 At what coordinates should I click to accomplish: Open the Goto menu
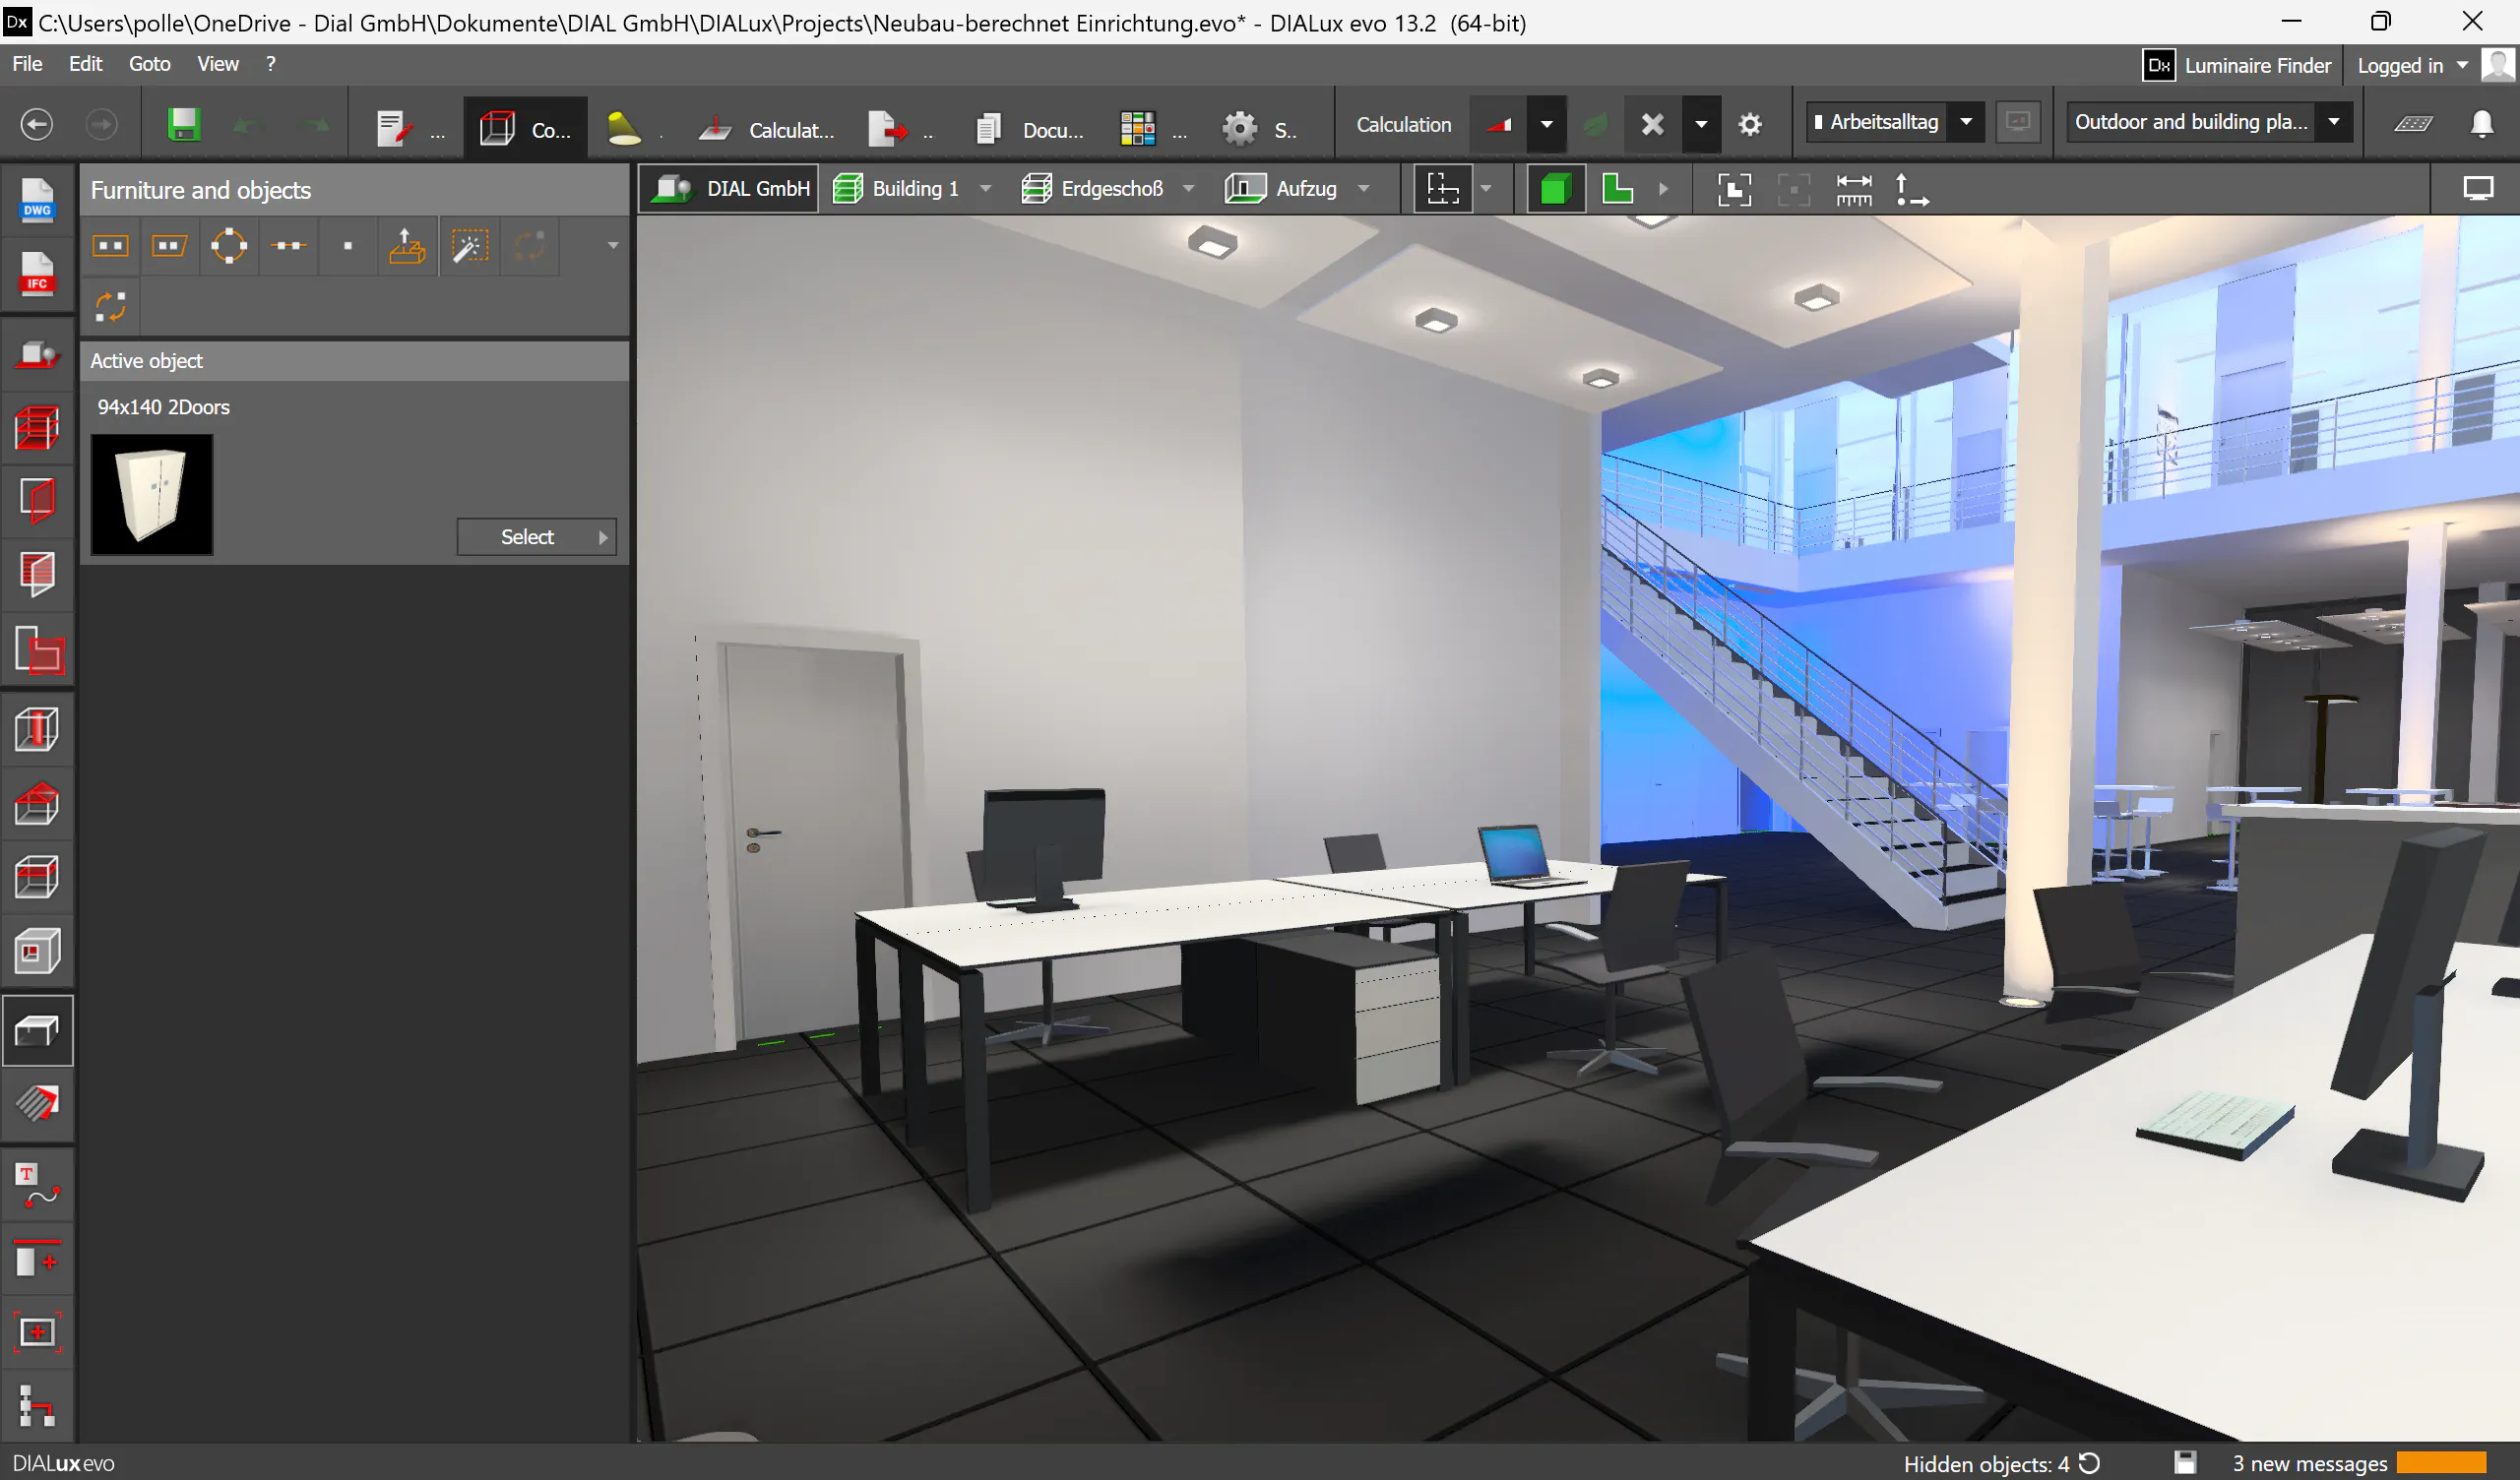(149, 64)
